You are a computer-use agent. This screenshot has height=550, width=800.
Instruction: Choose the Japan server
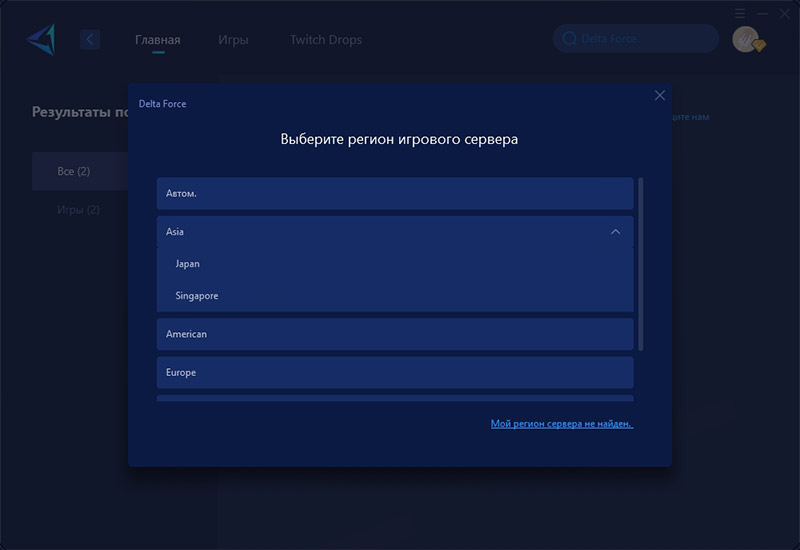click(x=188, y=264)
